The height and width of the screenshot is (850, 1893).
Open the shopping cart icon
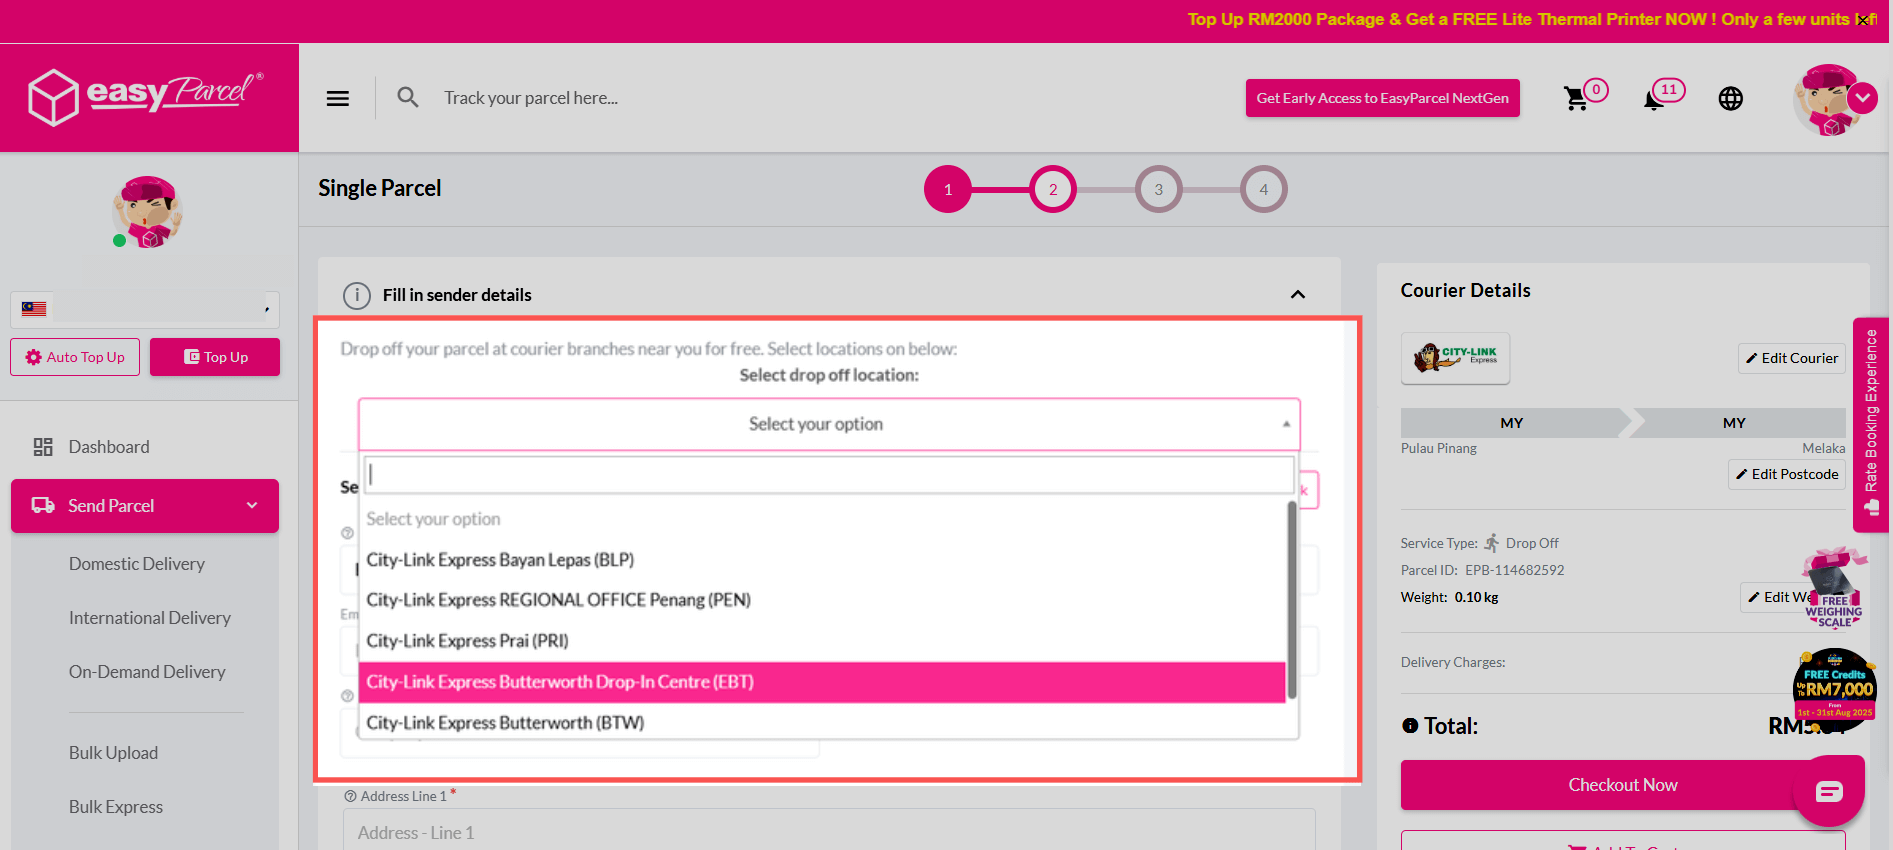coord(1576,98)
